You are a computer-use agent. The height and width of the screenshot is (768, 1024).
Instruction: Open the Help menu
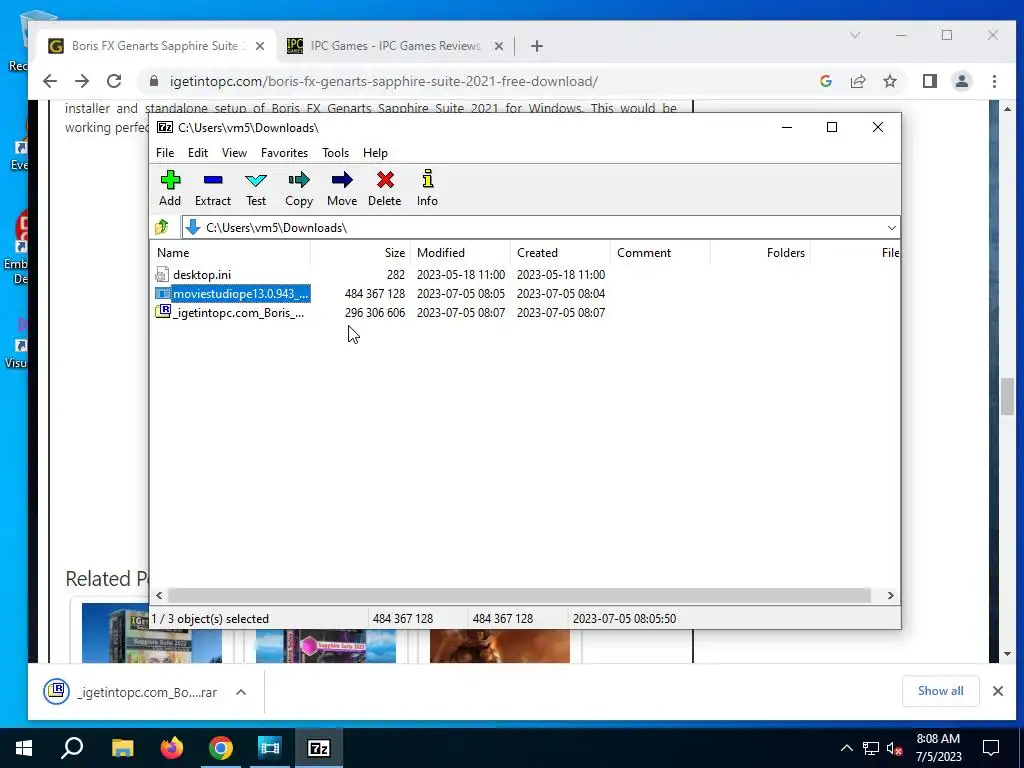click(376, 153)
